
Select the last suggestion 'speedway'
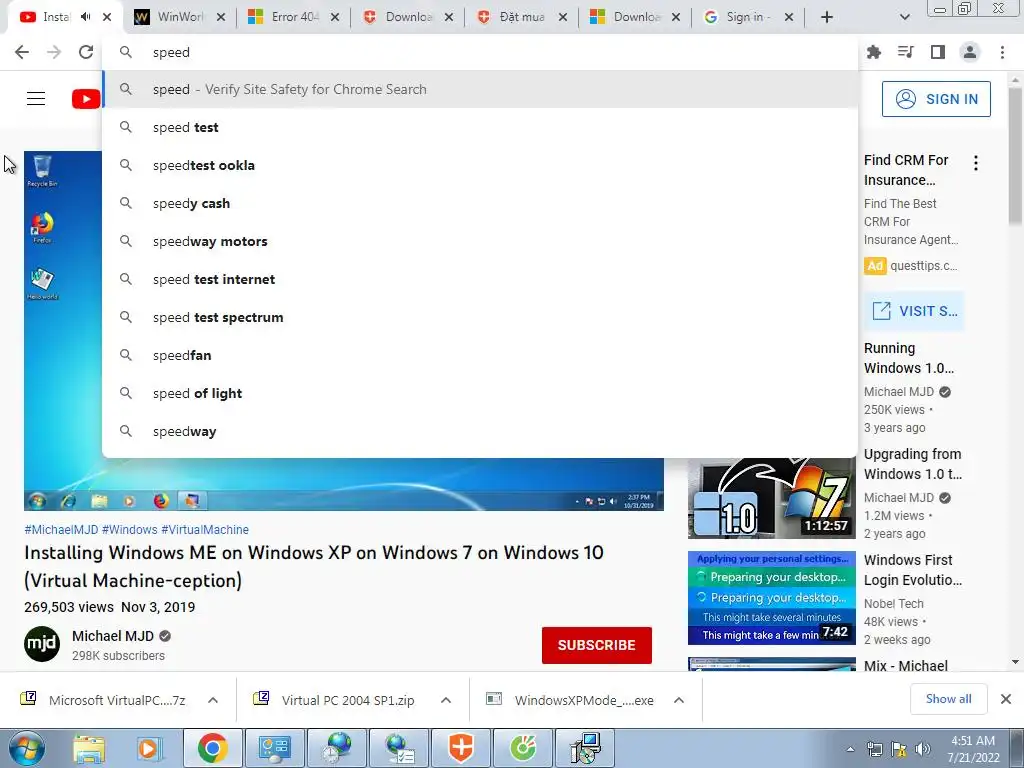click(x=480, y=431)
